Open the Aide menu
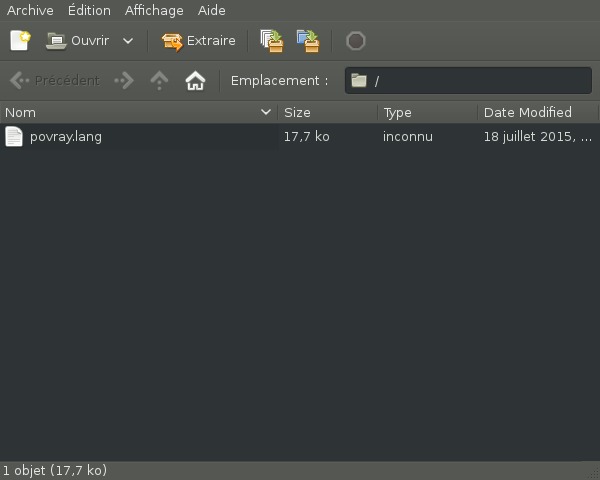This screenshot has width=600, height=480. (211, 10)
